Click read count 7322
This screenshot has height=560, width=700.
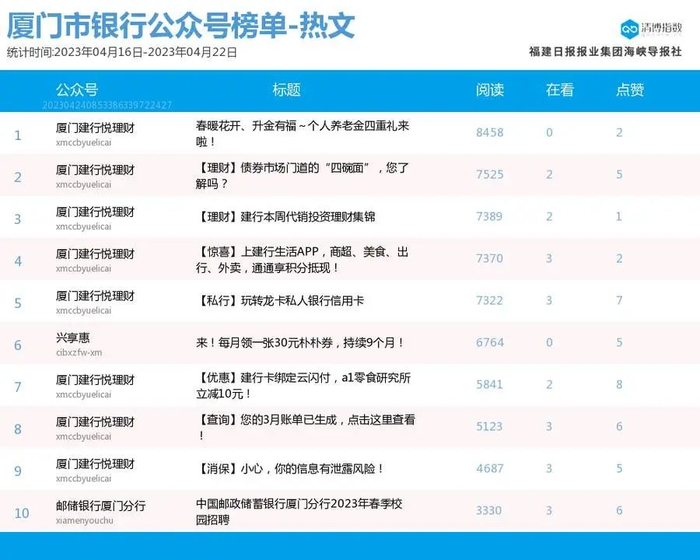point(490,301)
